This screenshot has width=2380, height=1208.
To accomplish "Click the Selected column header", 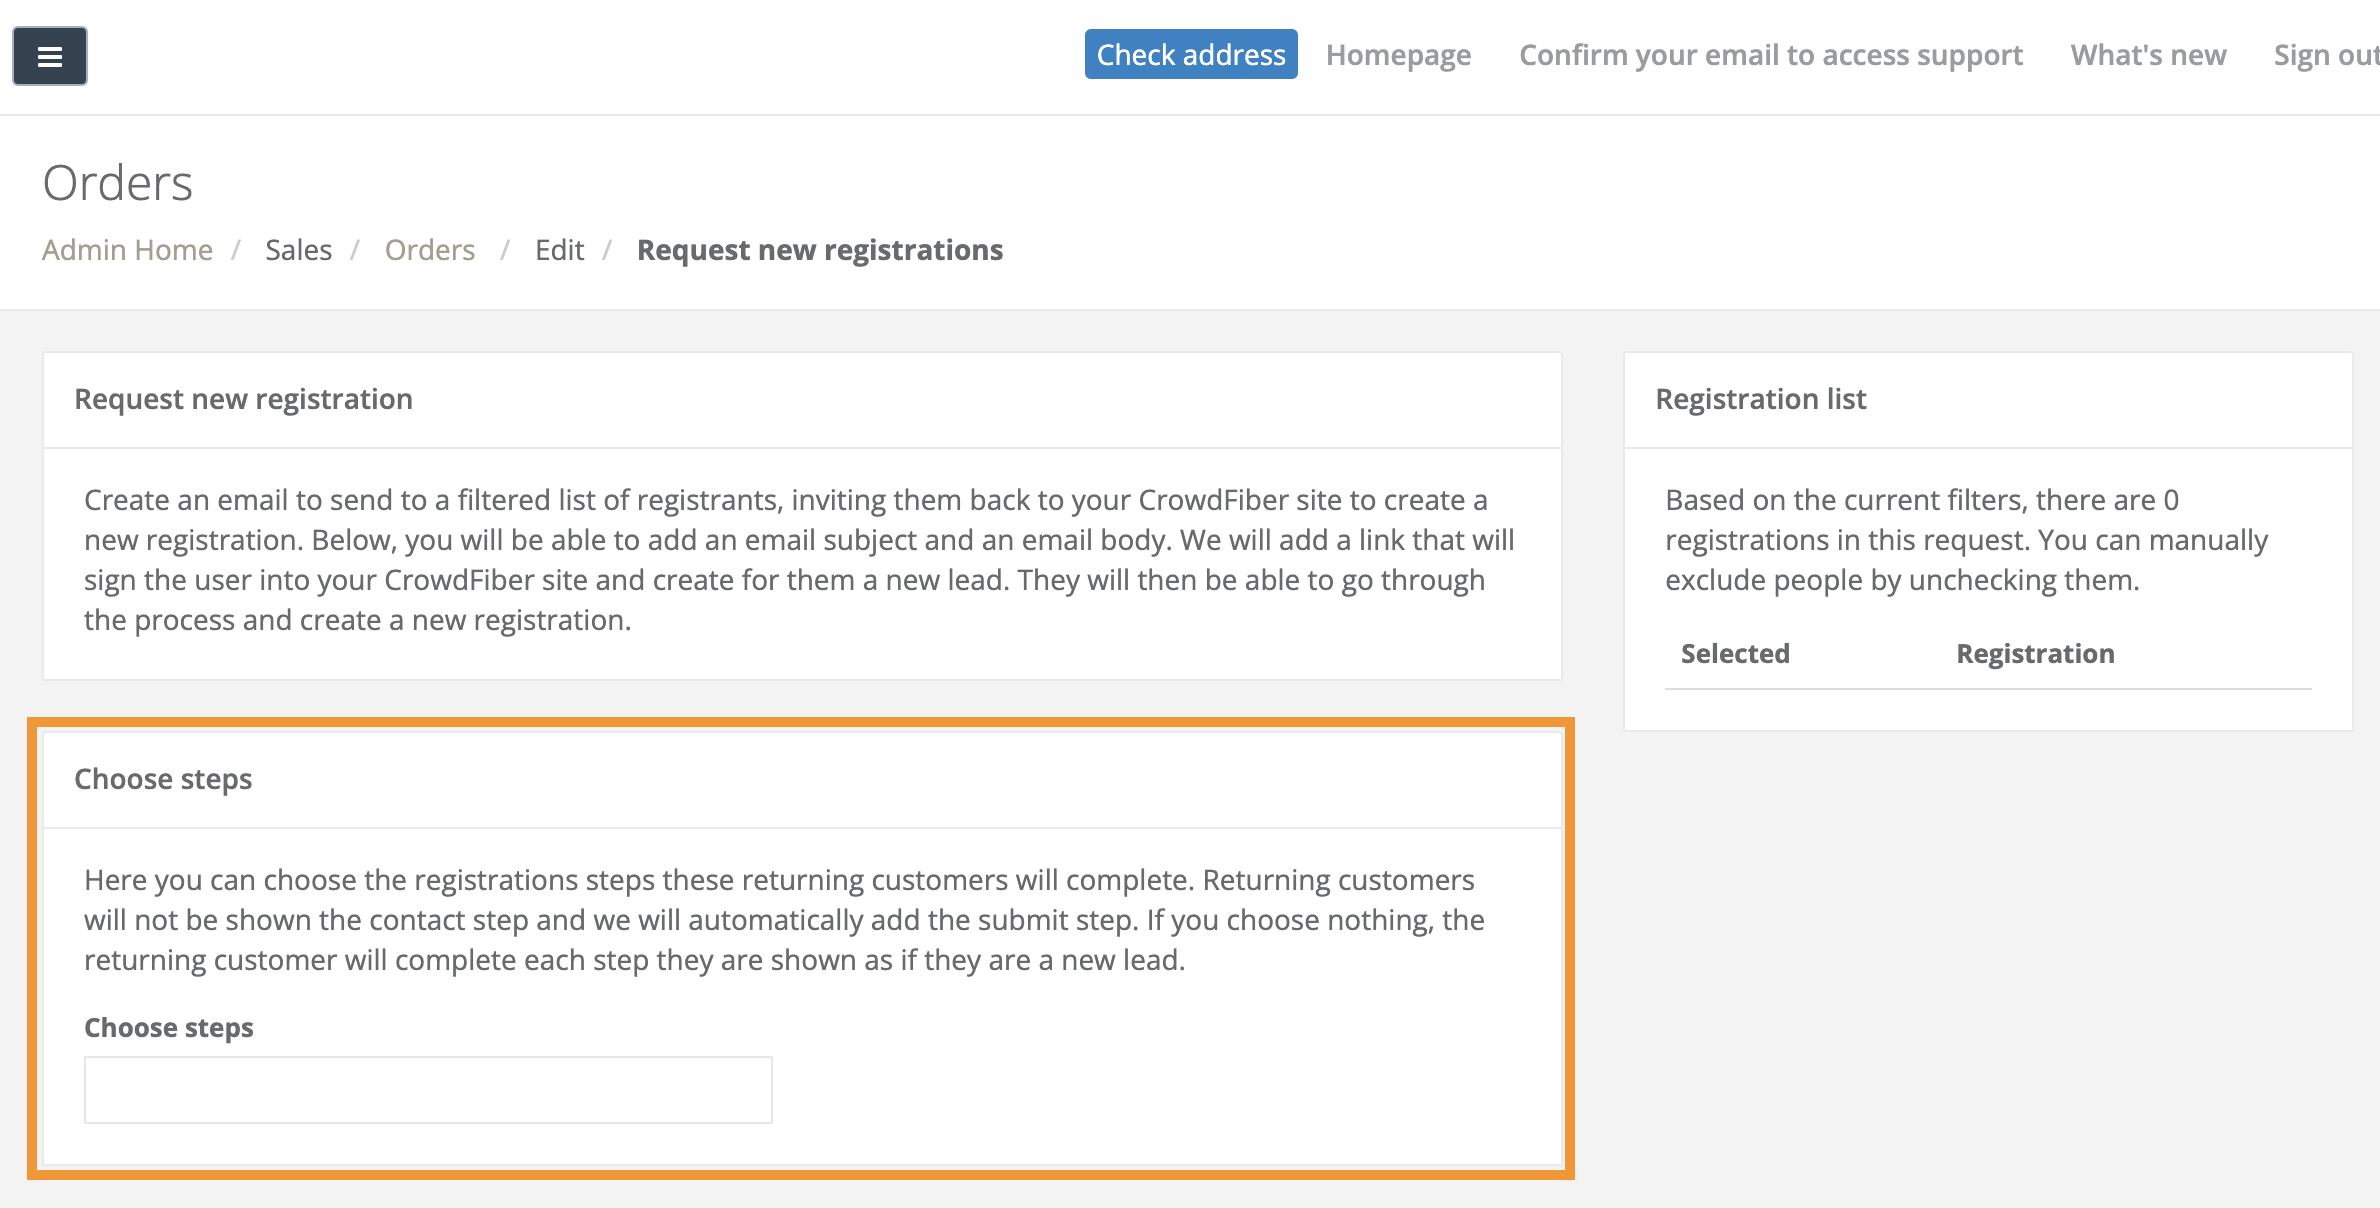I will [x=1735, y=654].
